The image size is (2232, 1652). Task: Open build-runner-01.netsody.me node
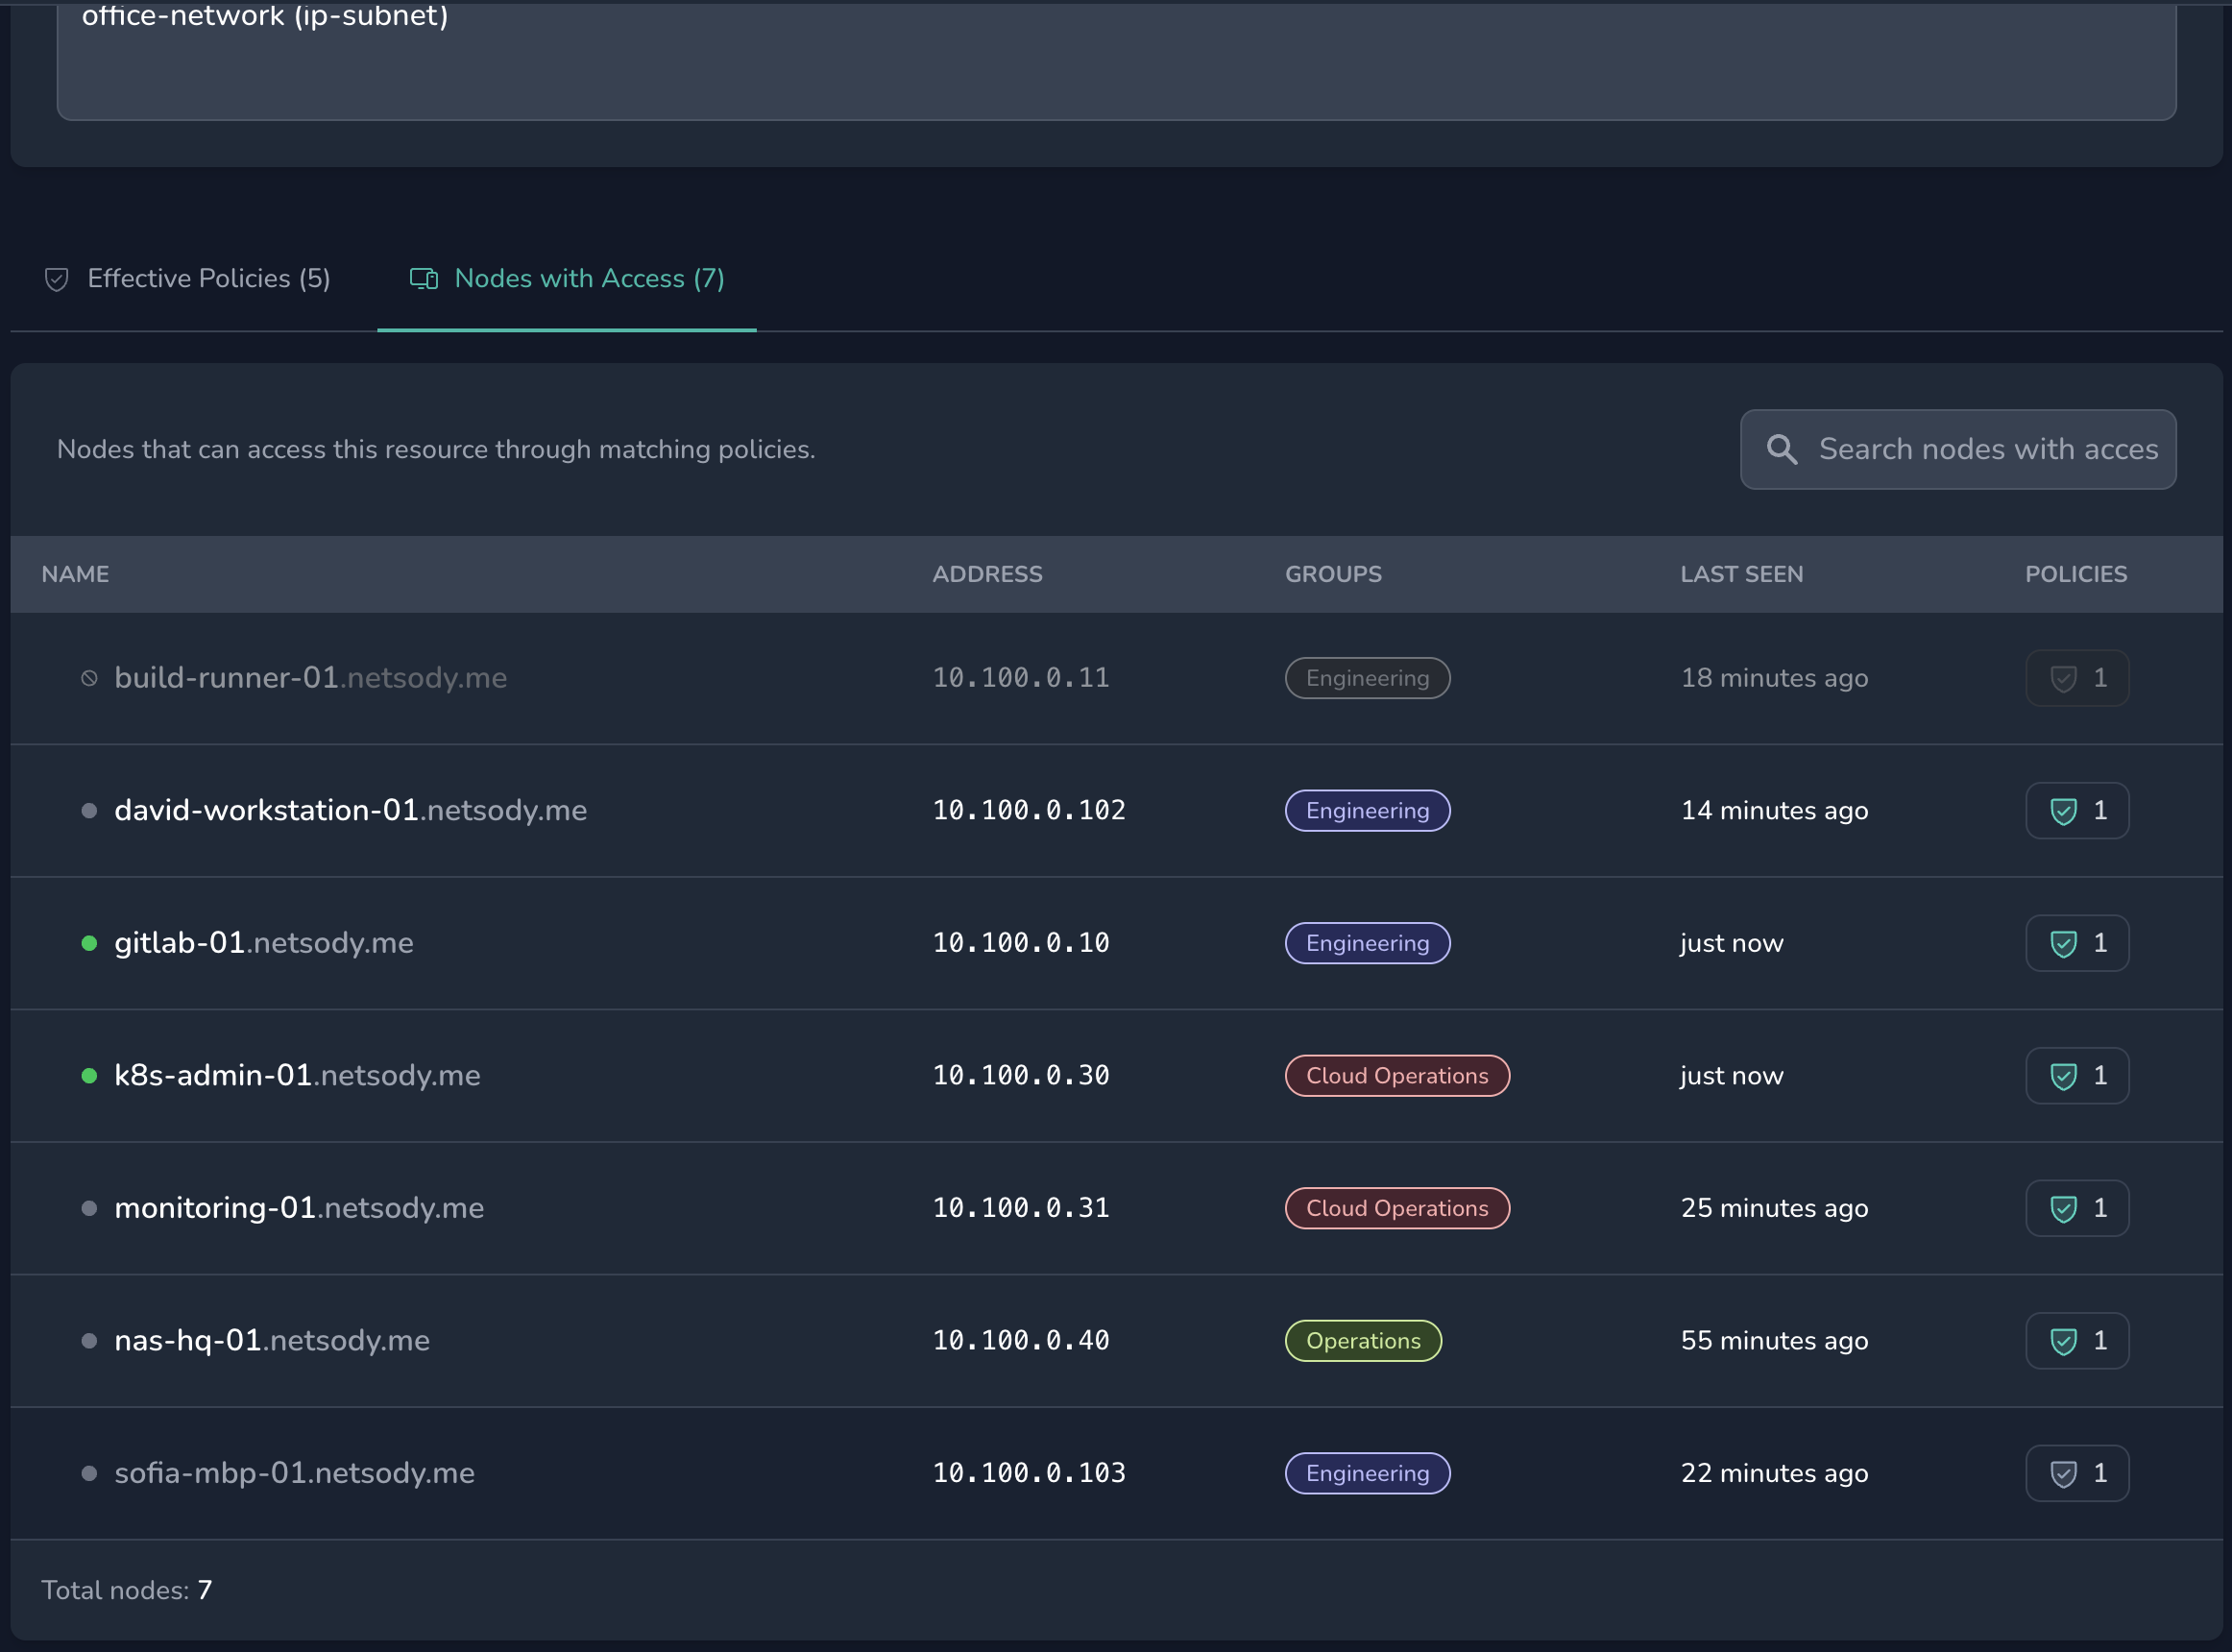coord(310,678)
